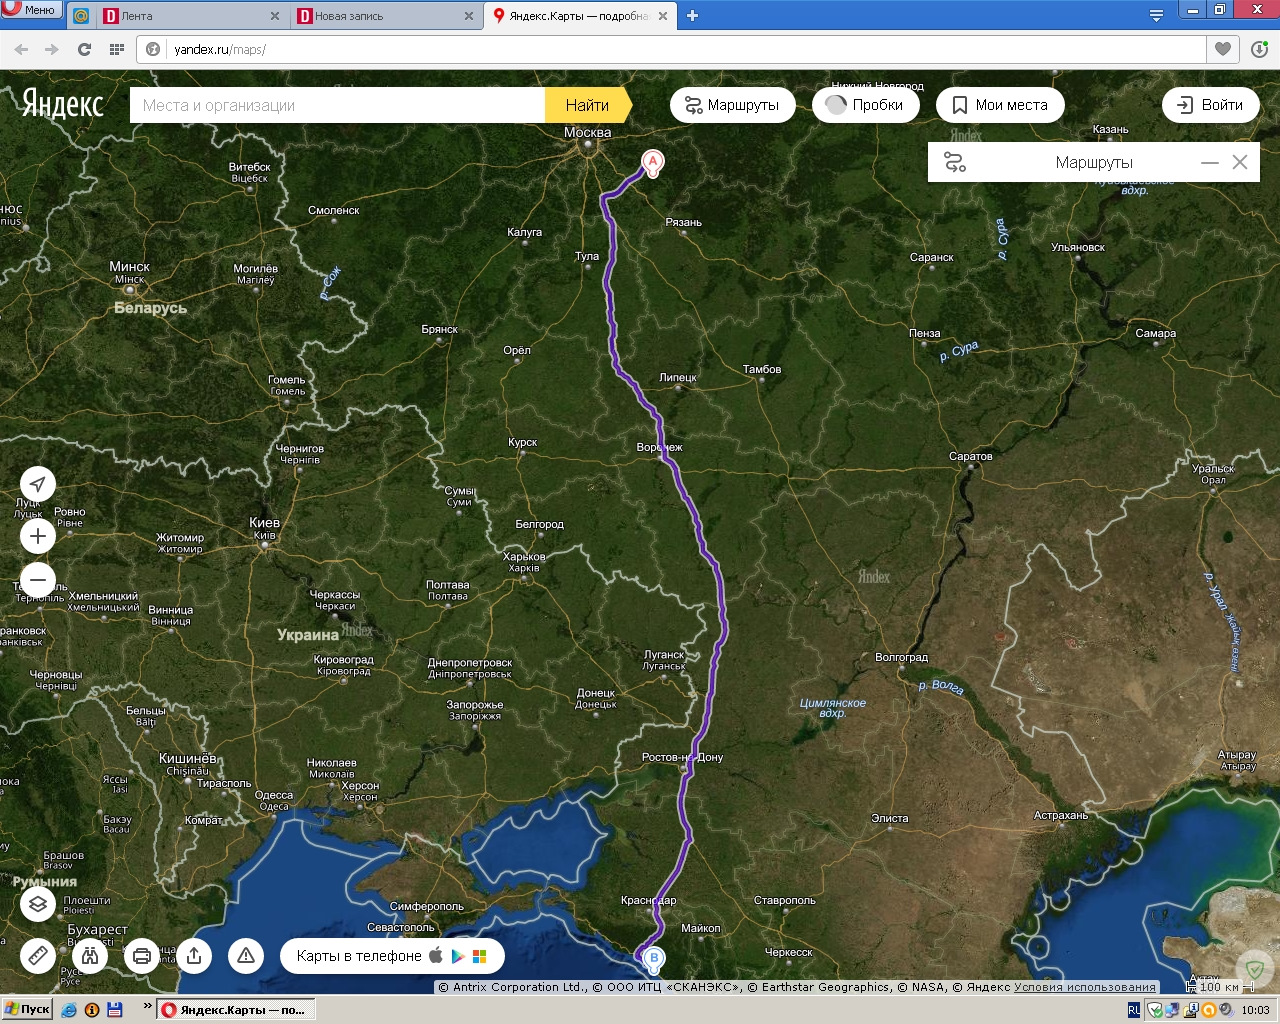Collapse the Маршруты panel with minus
This screenshot has height=1024, width=1280.
[x=1210, y=162]
